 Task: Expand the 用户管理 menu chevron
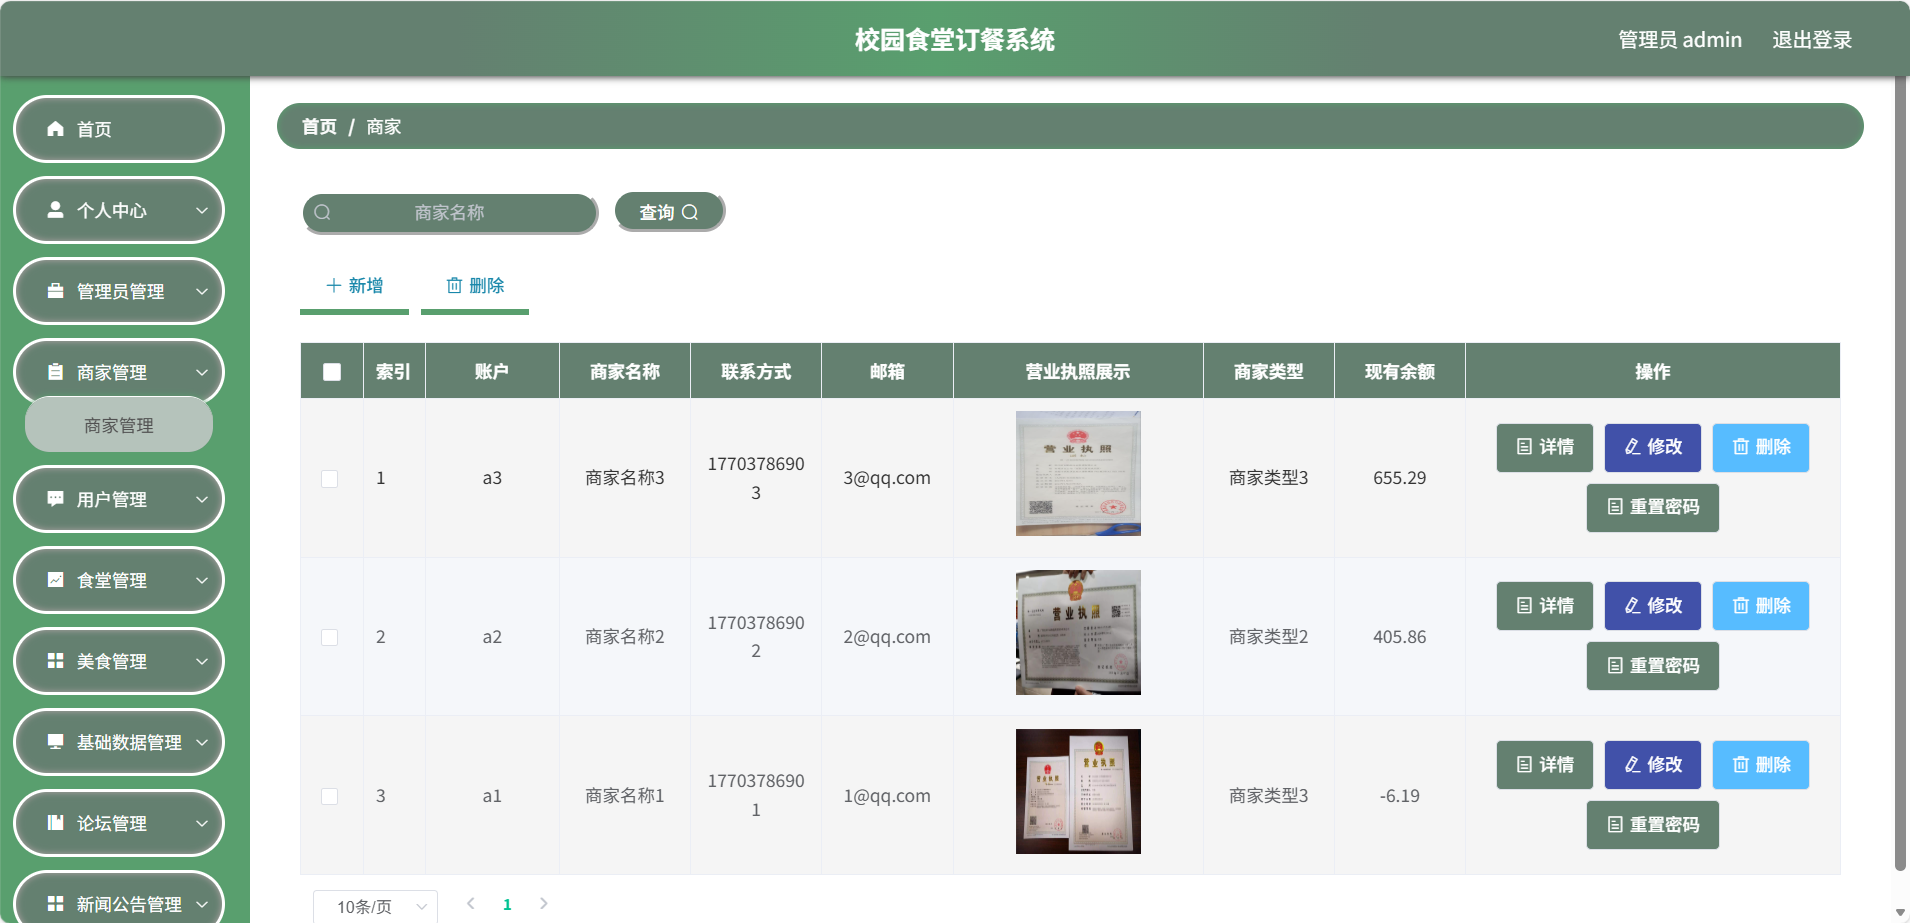[x=202, y=499]
